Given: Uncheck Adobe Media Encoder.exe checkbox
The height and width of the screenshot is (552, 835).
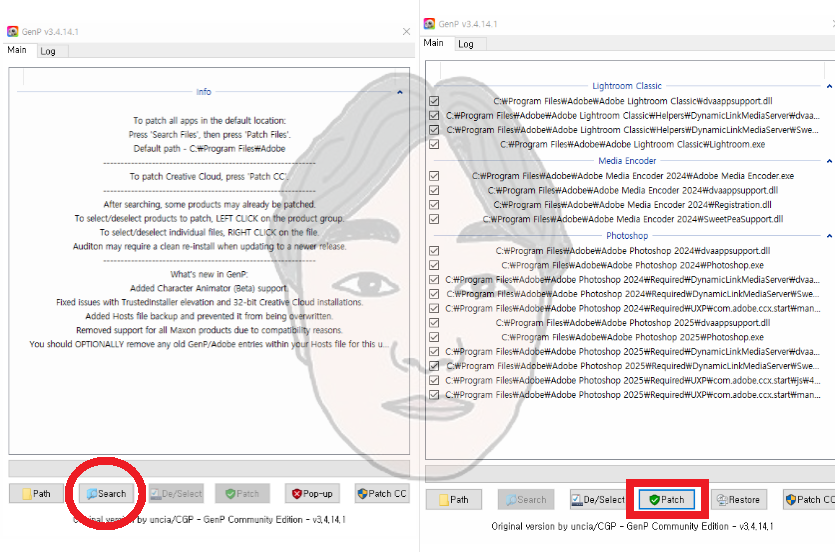Looking at the screenshot, I should [434, 176].
